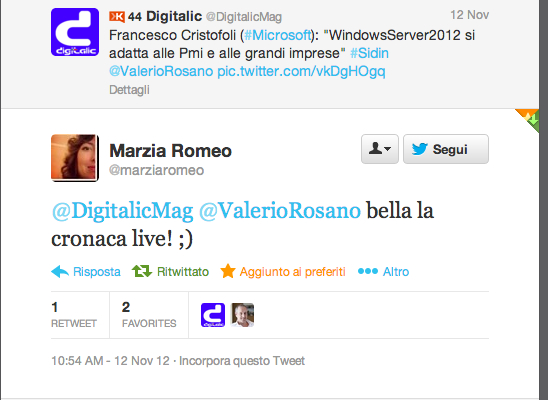This screenshot has height=400, width=548.
Task: Open the #Microsoft hashtag link
Action: pos(278,35)
